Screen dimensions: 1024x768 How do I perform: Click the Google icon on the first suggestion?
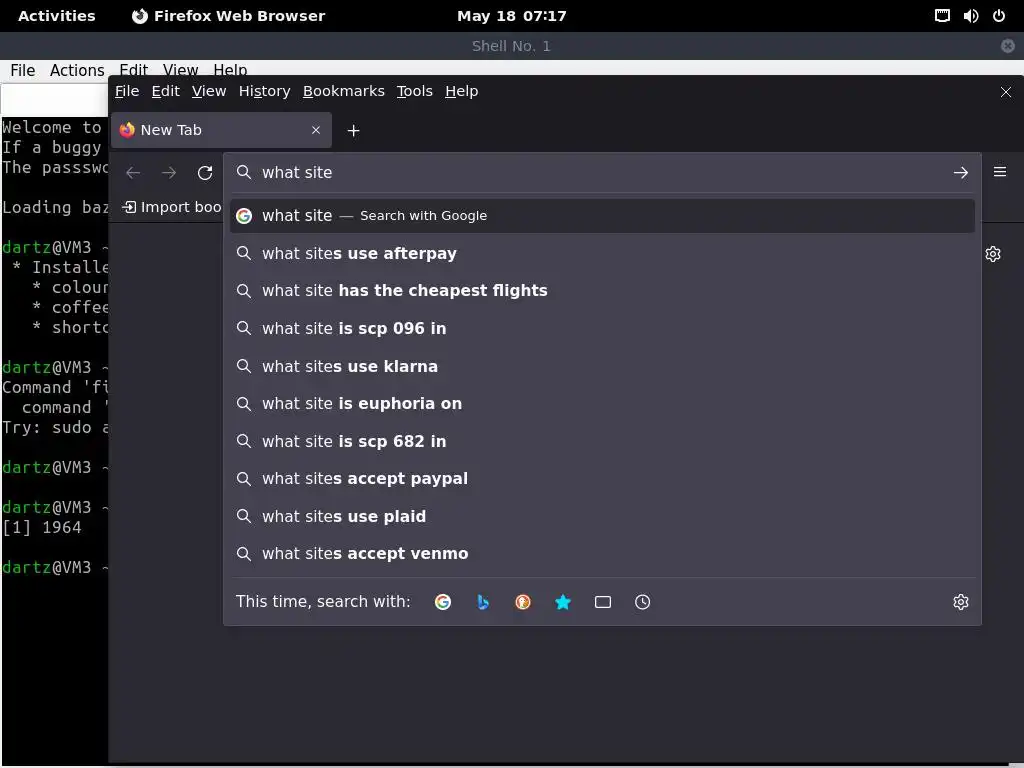point(244,216)
